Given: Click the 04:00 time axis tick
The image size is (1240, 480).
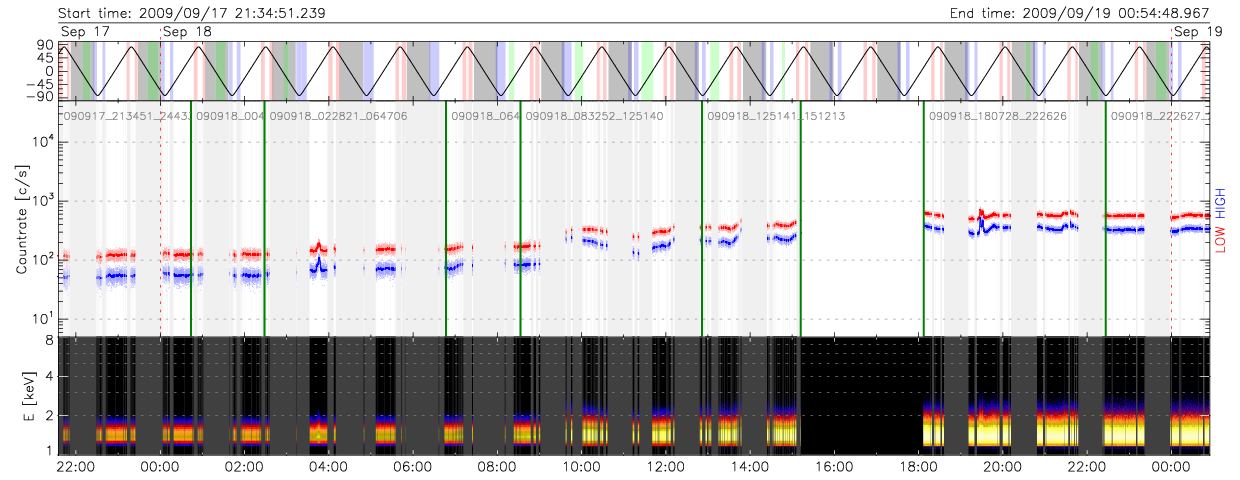Looking at the screenshot, I should [329, 466].
